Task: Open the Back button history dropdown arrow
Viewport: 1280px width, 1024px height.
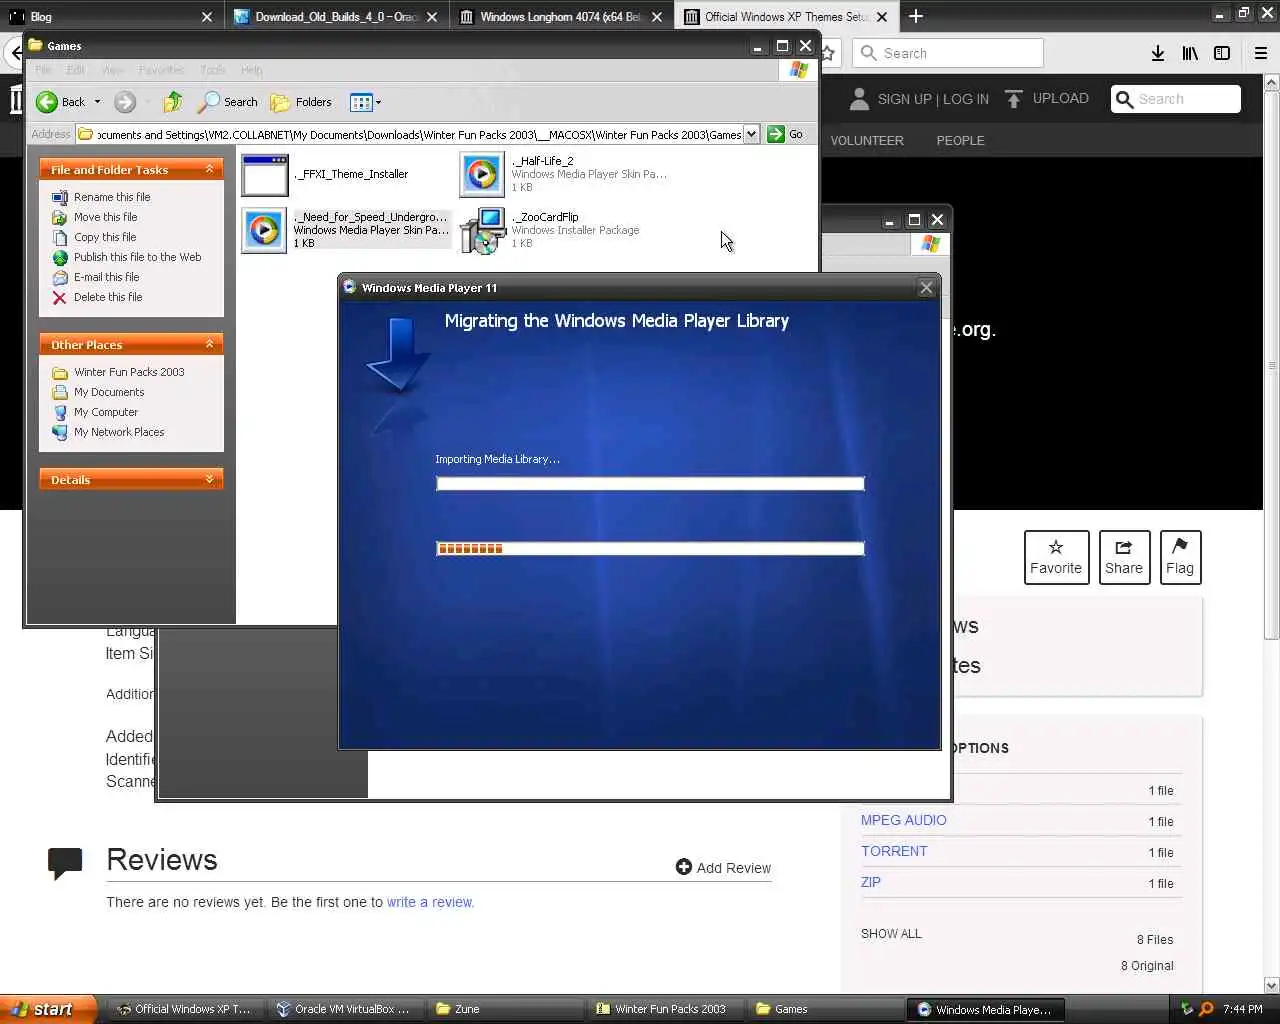Action: [97, 102]
